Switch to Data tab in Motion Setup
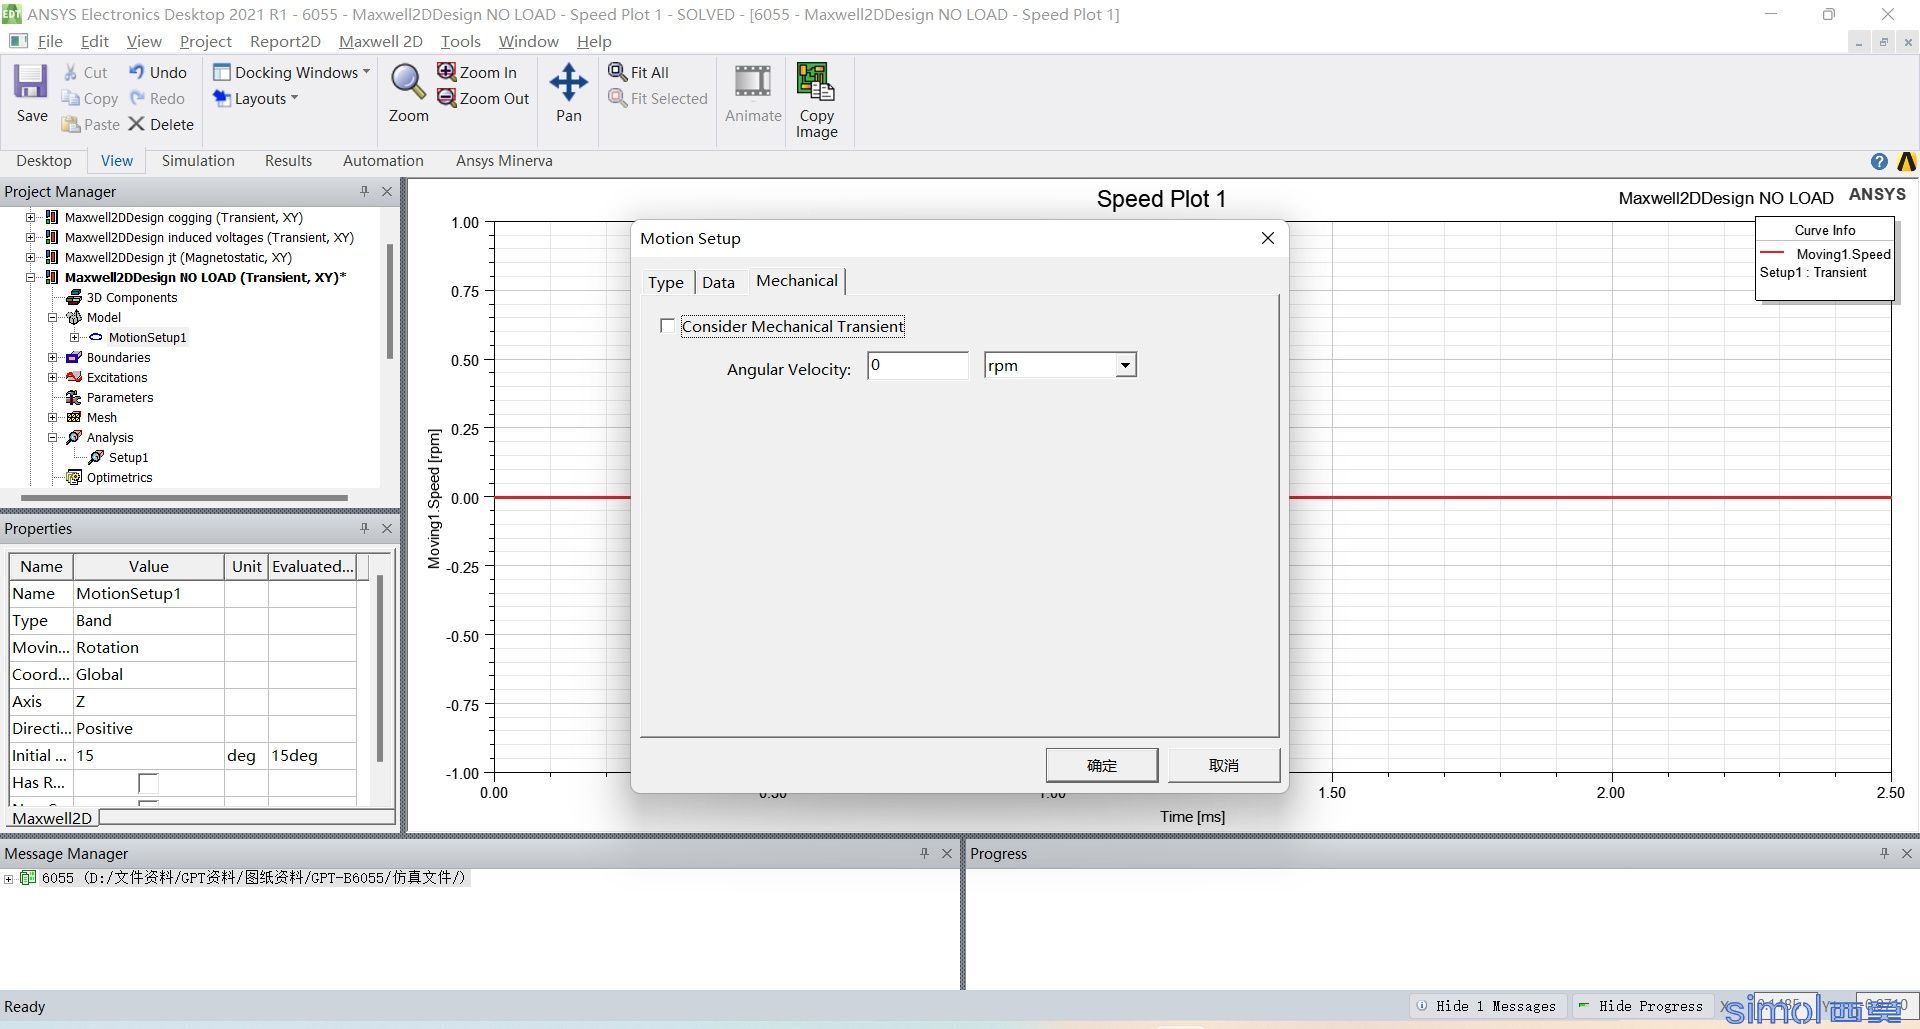The height and width of the screenshot is (1029, 1920). [x=718, y=282]
